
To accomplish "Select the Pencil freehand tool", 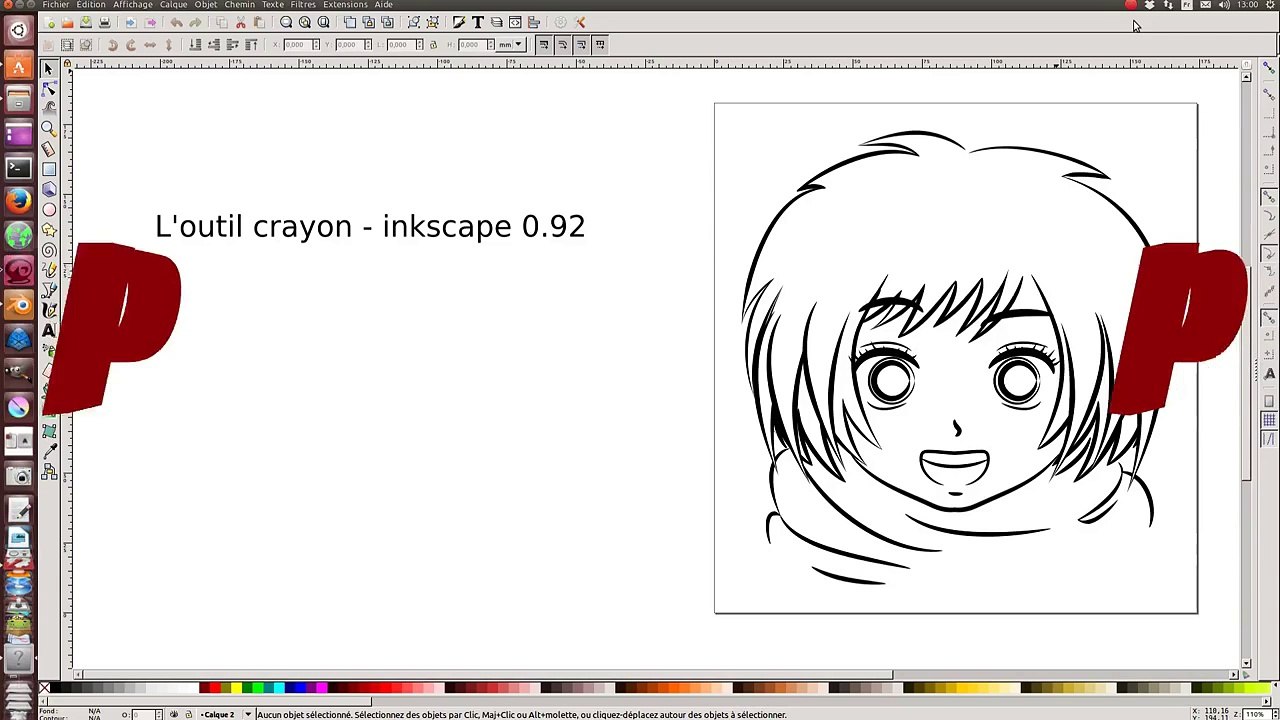I will (x=49, y=269).
